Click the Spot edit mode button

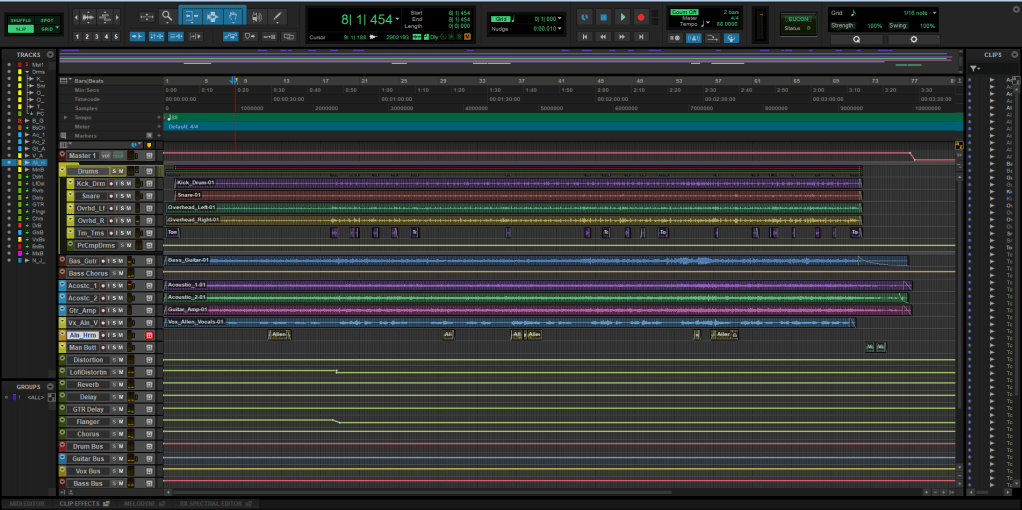47,20
